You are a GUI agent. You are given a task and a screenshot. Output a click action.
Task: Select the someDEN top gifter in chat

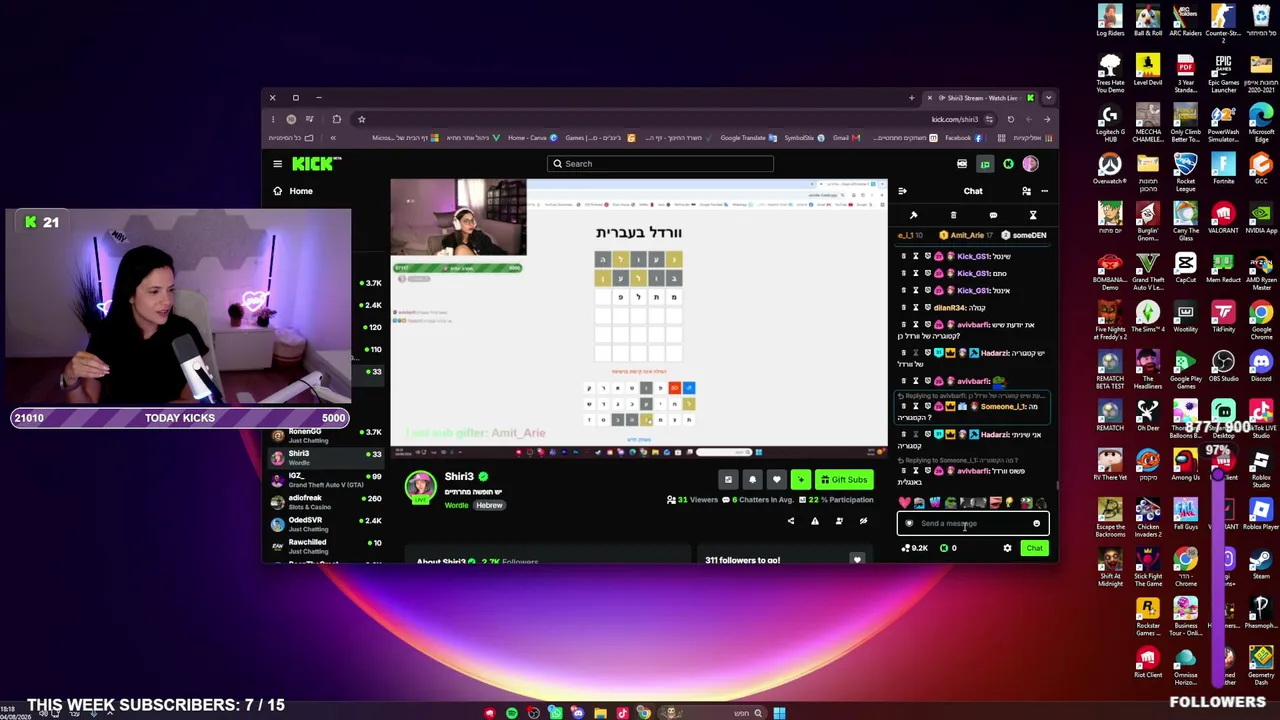click(1025, 235)
